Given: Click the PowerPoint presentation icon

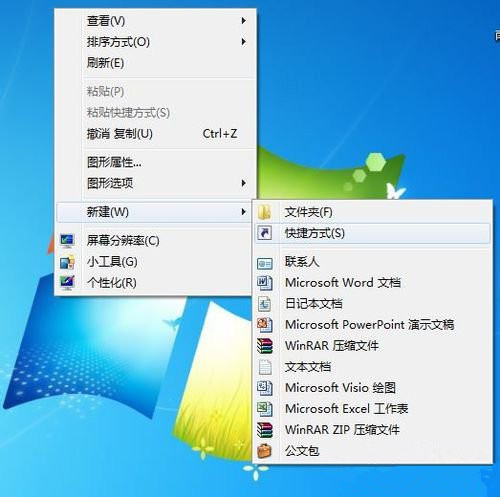Looking at the screenshot, I should click(265, 325).
